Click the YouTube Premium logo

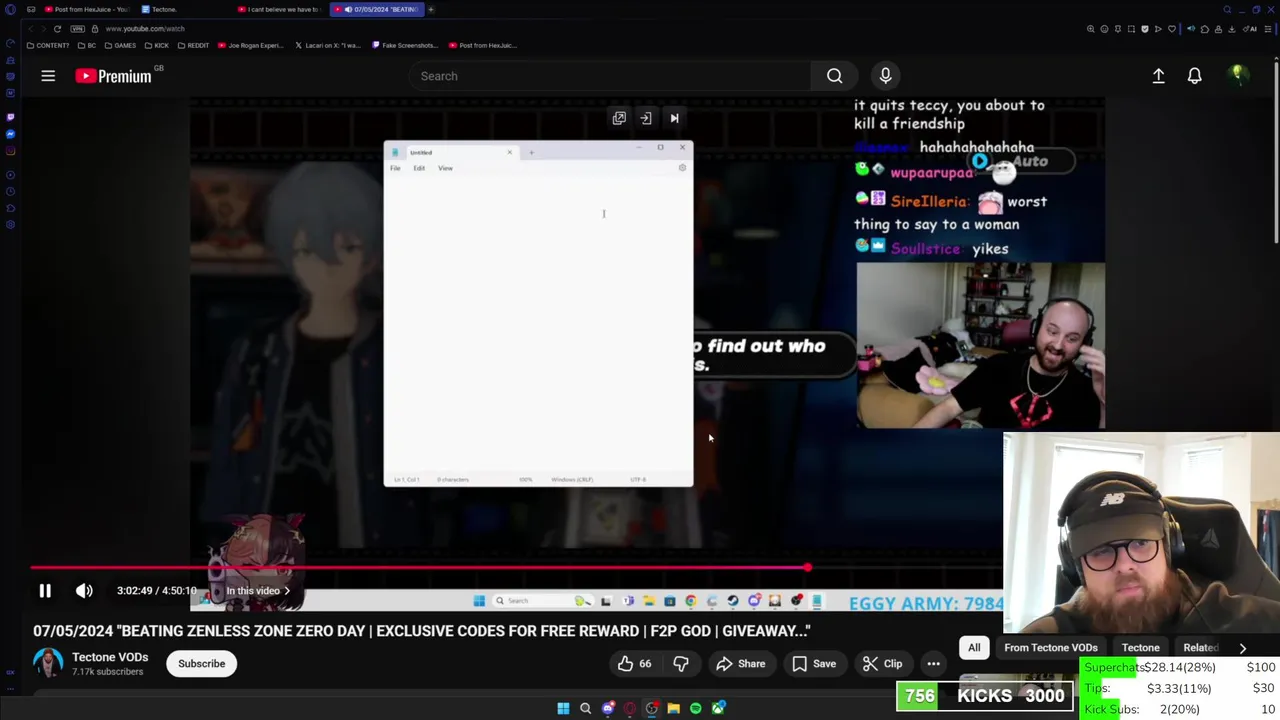point(113,76)
